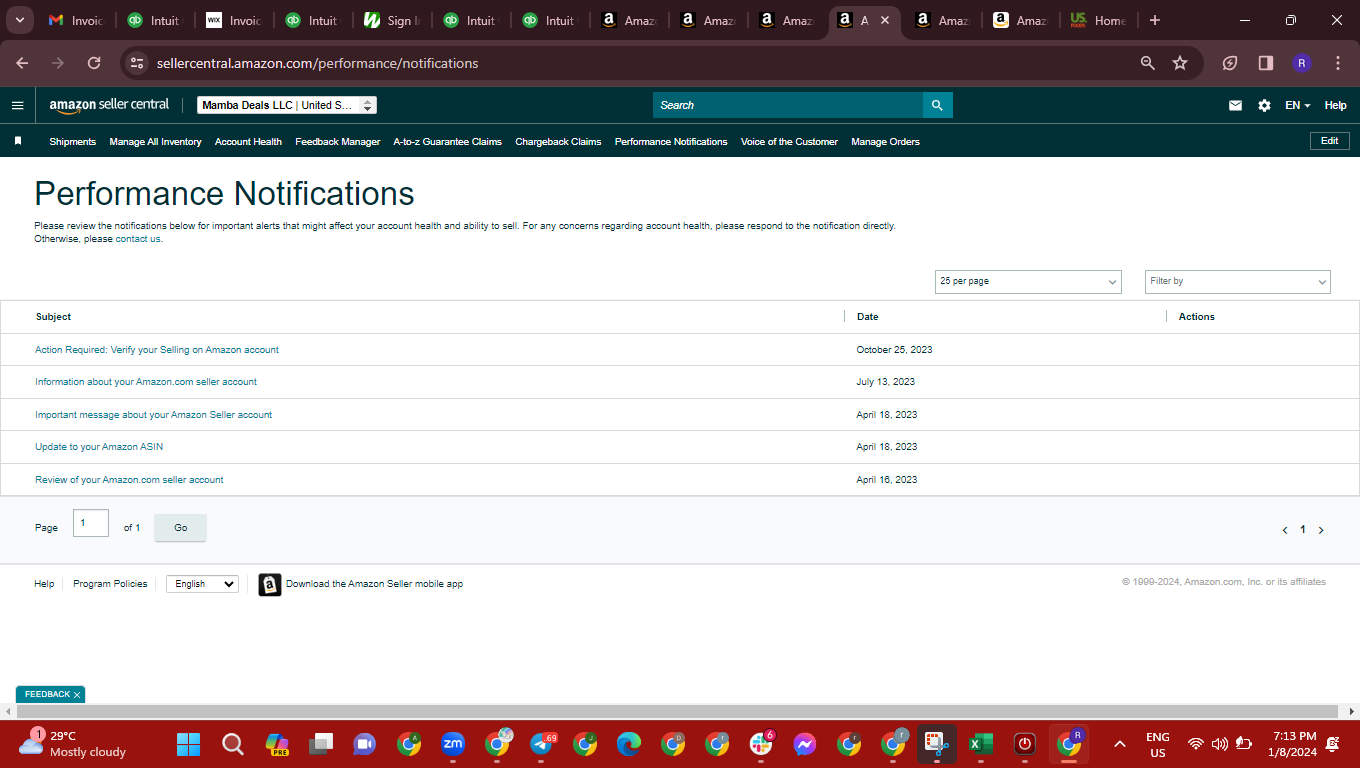Open 'Review of your Amazon.com seller account' notification
The image size is (1360, 768).
click(129, 480)
